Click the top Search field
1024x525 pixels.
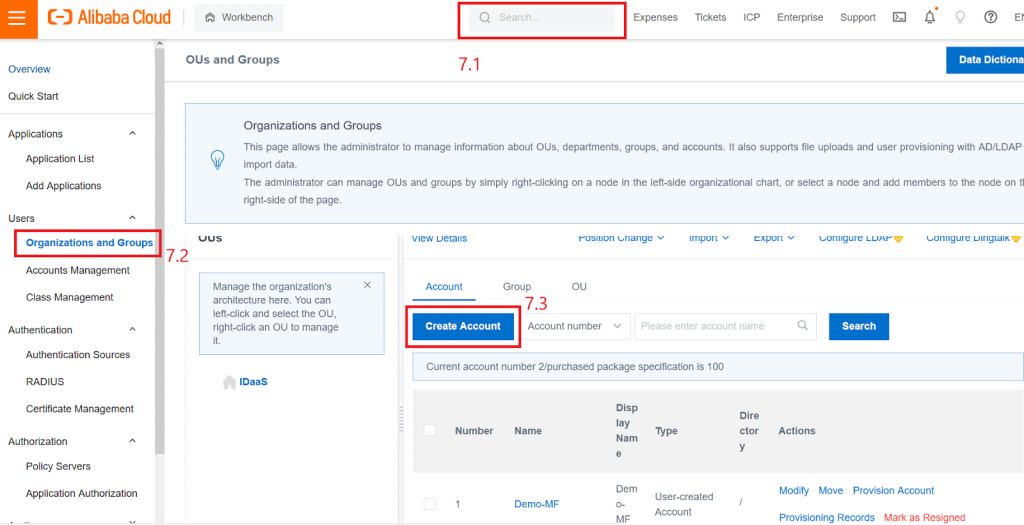[x=541, y=18]
